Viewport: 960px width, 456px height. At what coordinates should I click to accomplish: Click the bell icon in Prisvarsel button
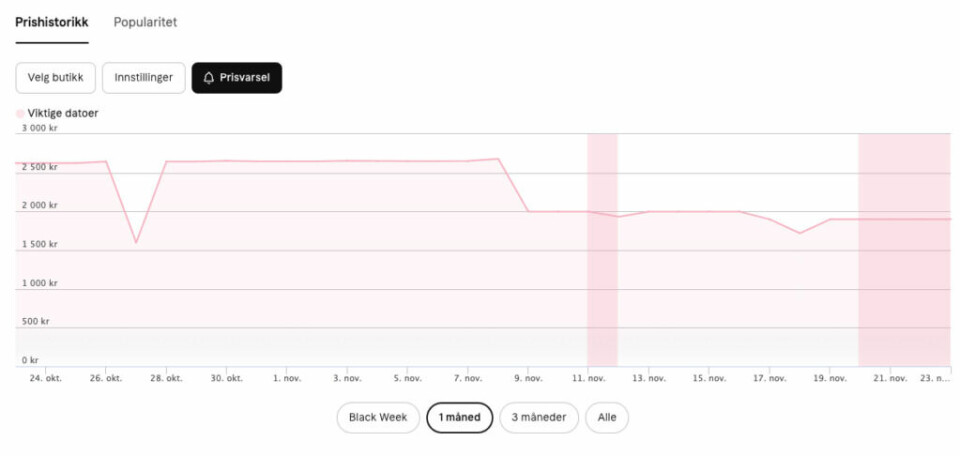click(x=209, y=78)
